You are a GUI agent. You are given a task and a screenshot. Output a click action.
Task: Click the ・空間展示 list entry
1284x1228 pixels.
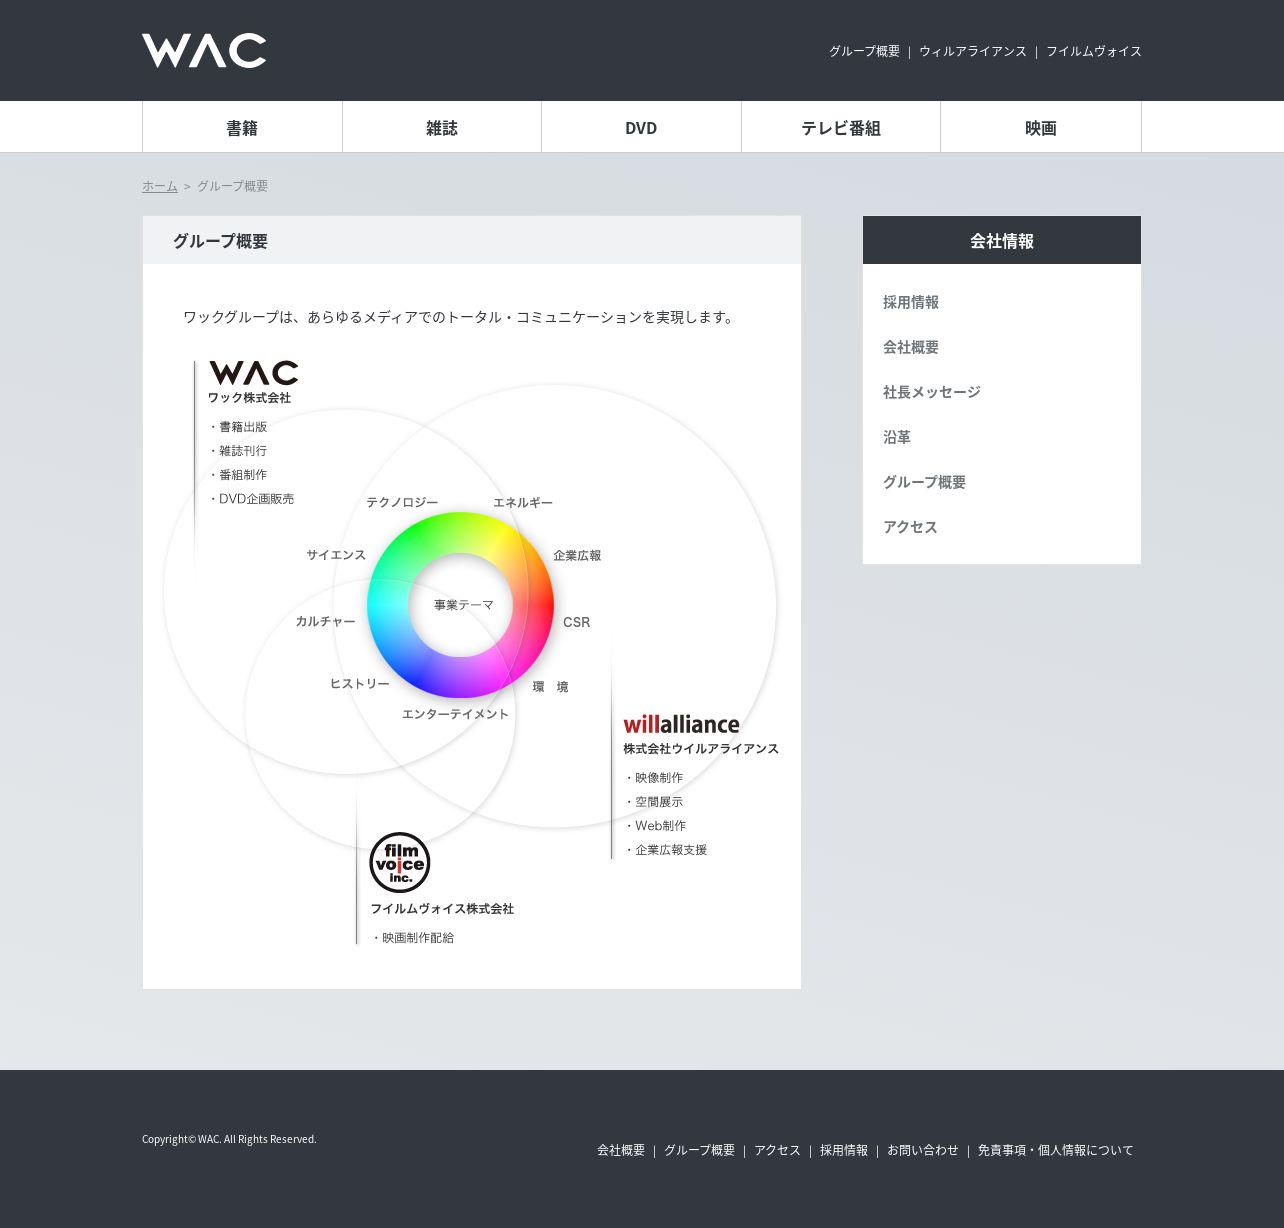pos(654,801)
